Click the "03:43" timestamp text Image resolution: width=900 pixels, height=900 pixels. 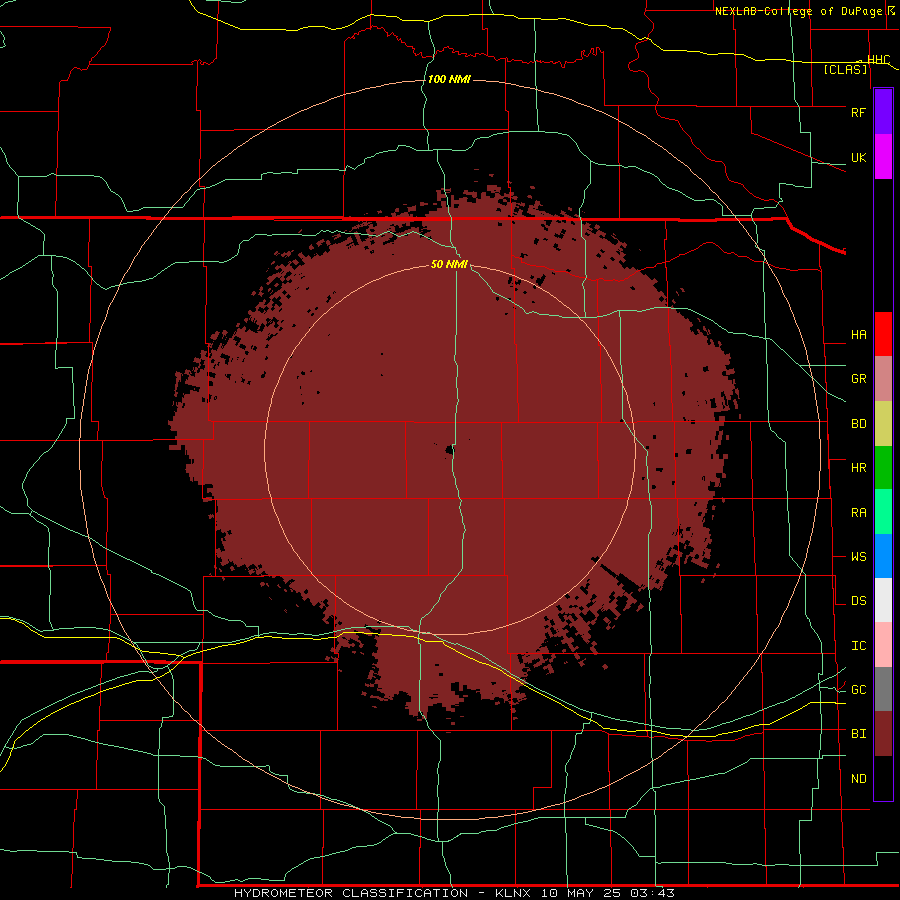click(652, 893)
